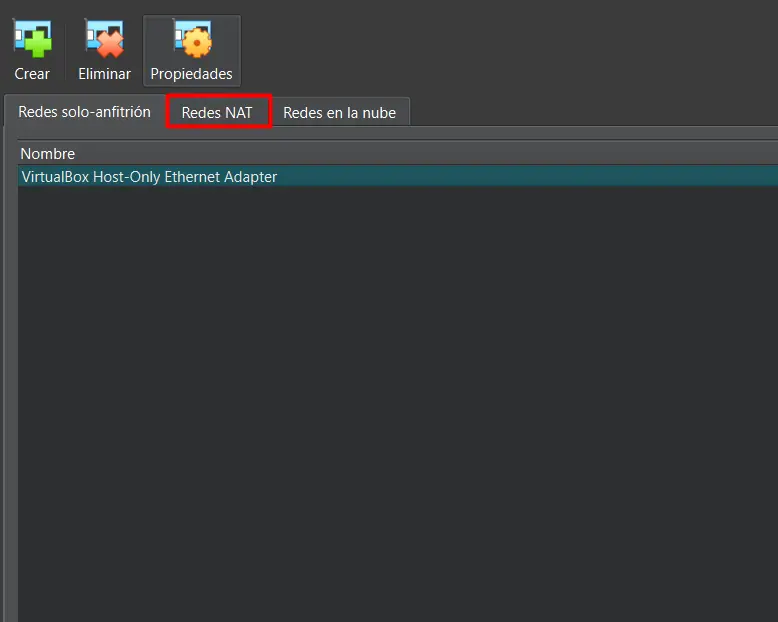
Task: Click the Eliminar network icon
Action: coord(104,40)
